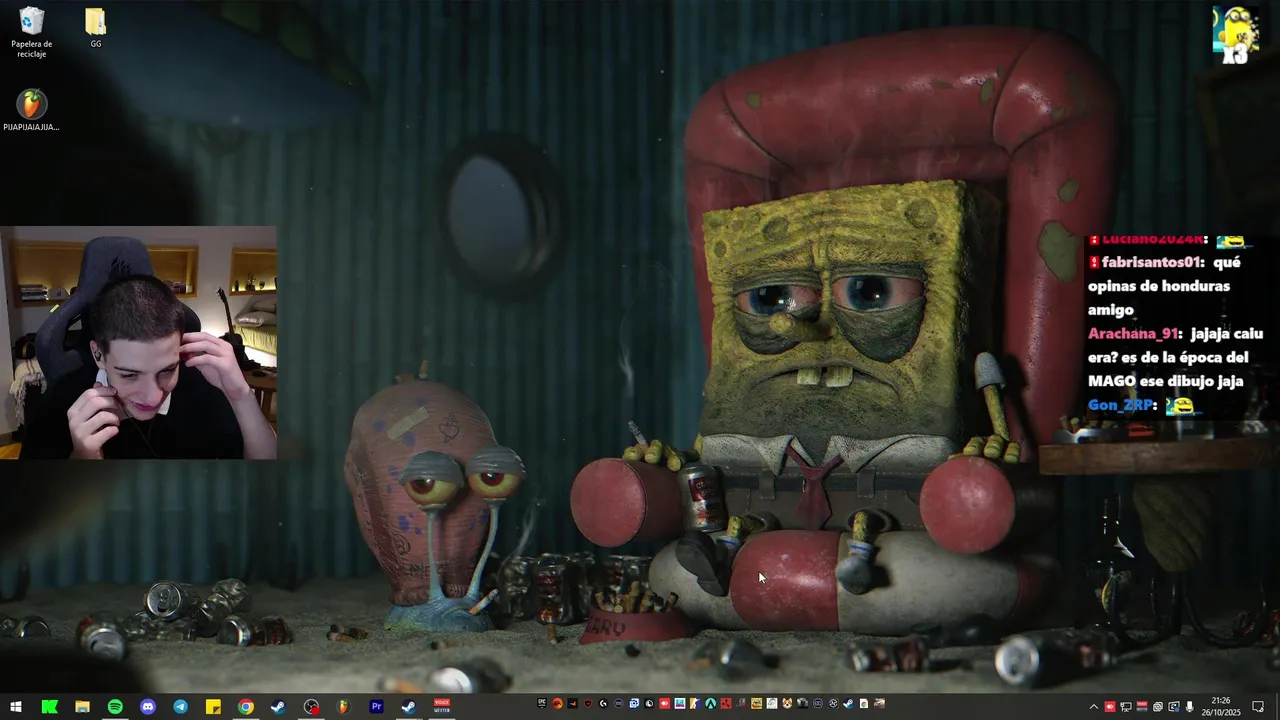Select the GG folder on desktop
Viewport: 1280px width, 720px height.
[x=96, y=28]
